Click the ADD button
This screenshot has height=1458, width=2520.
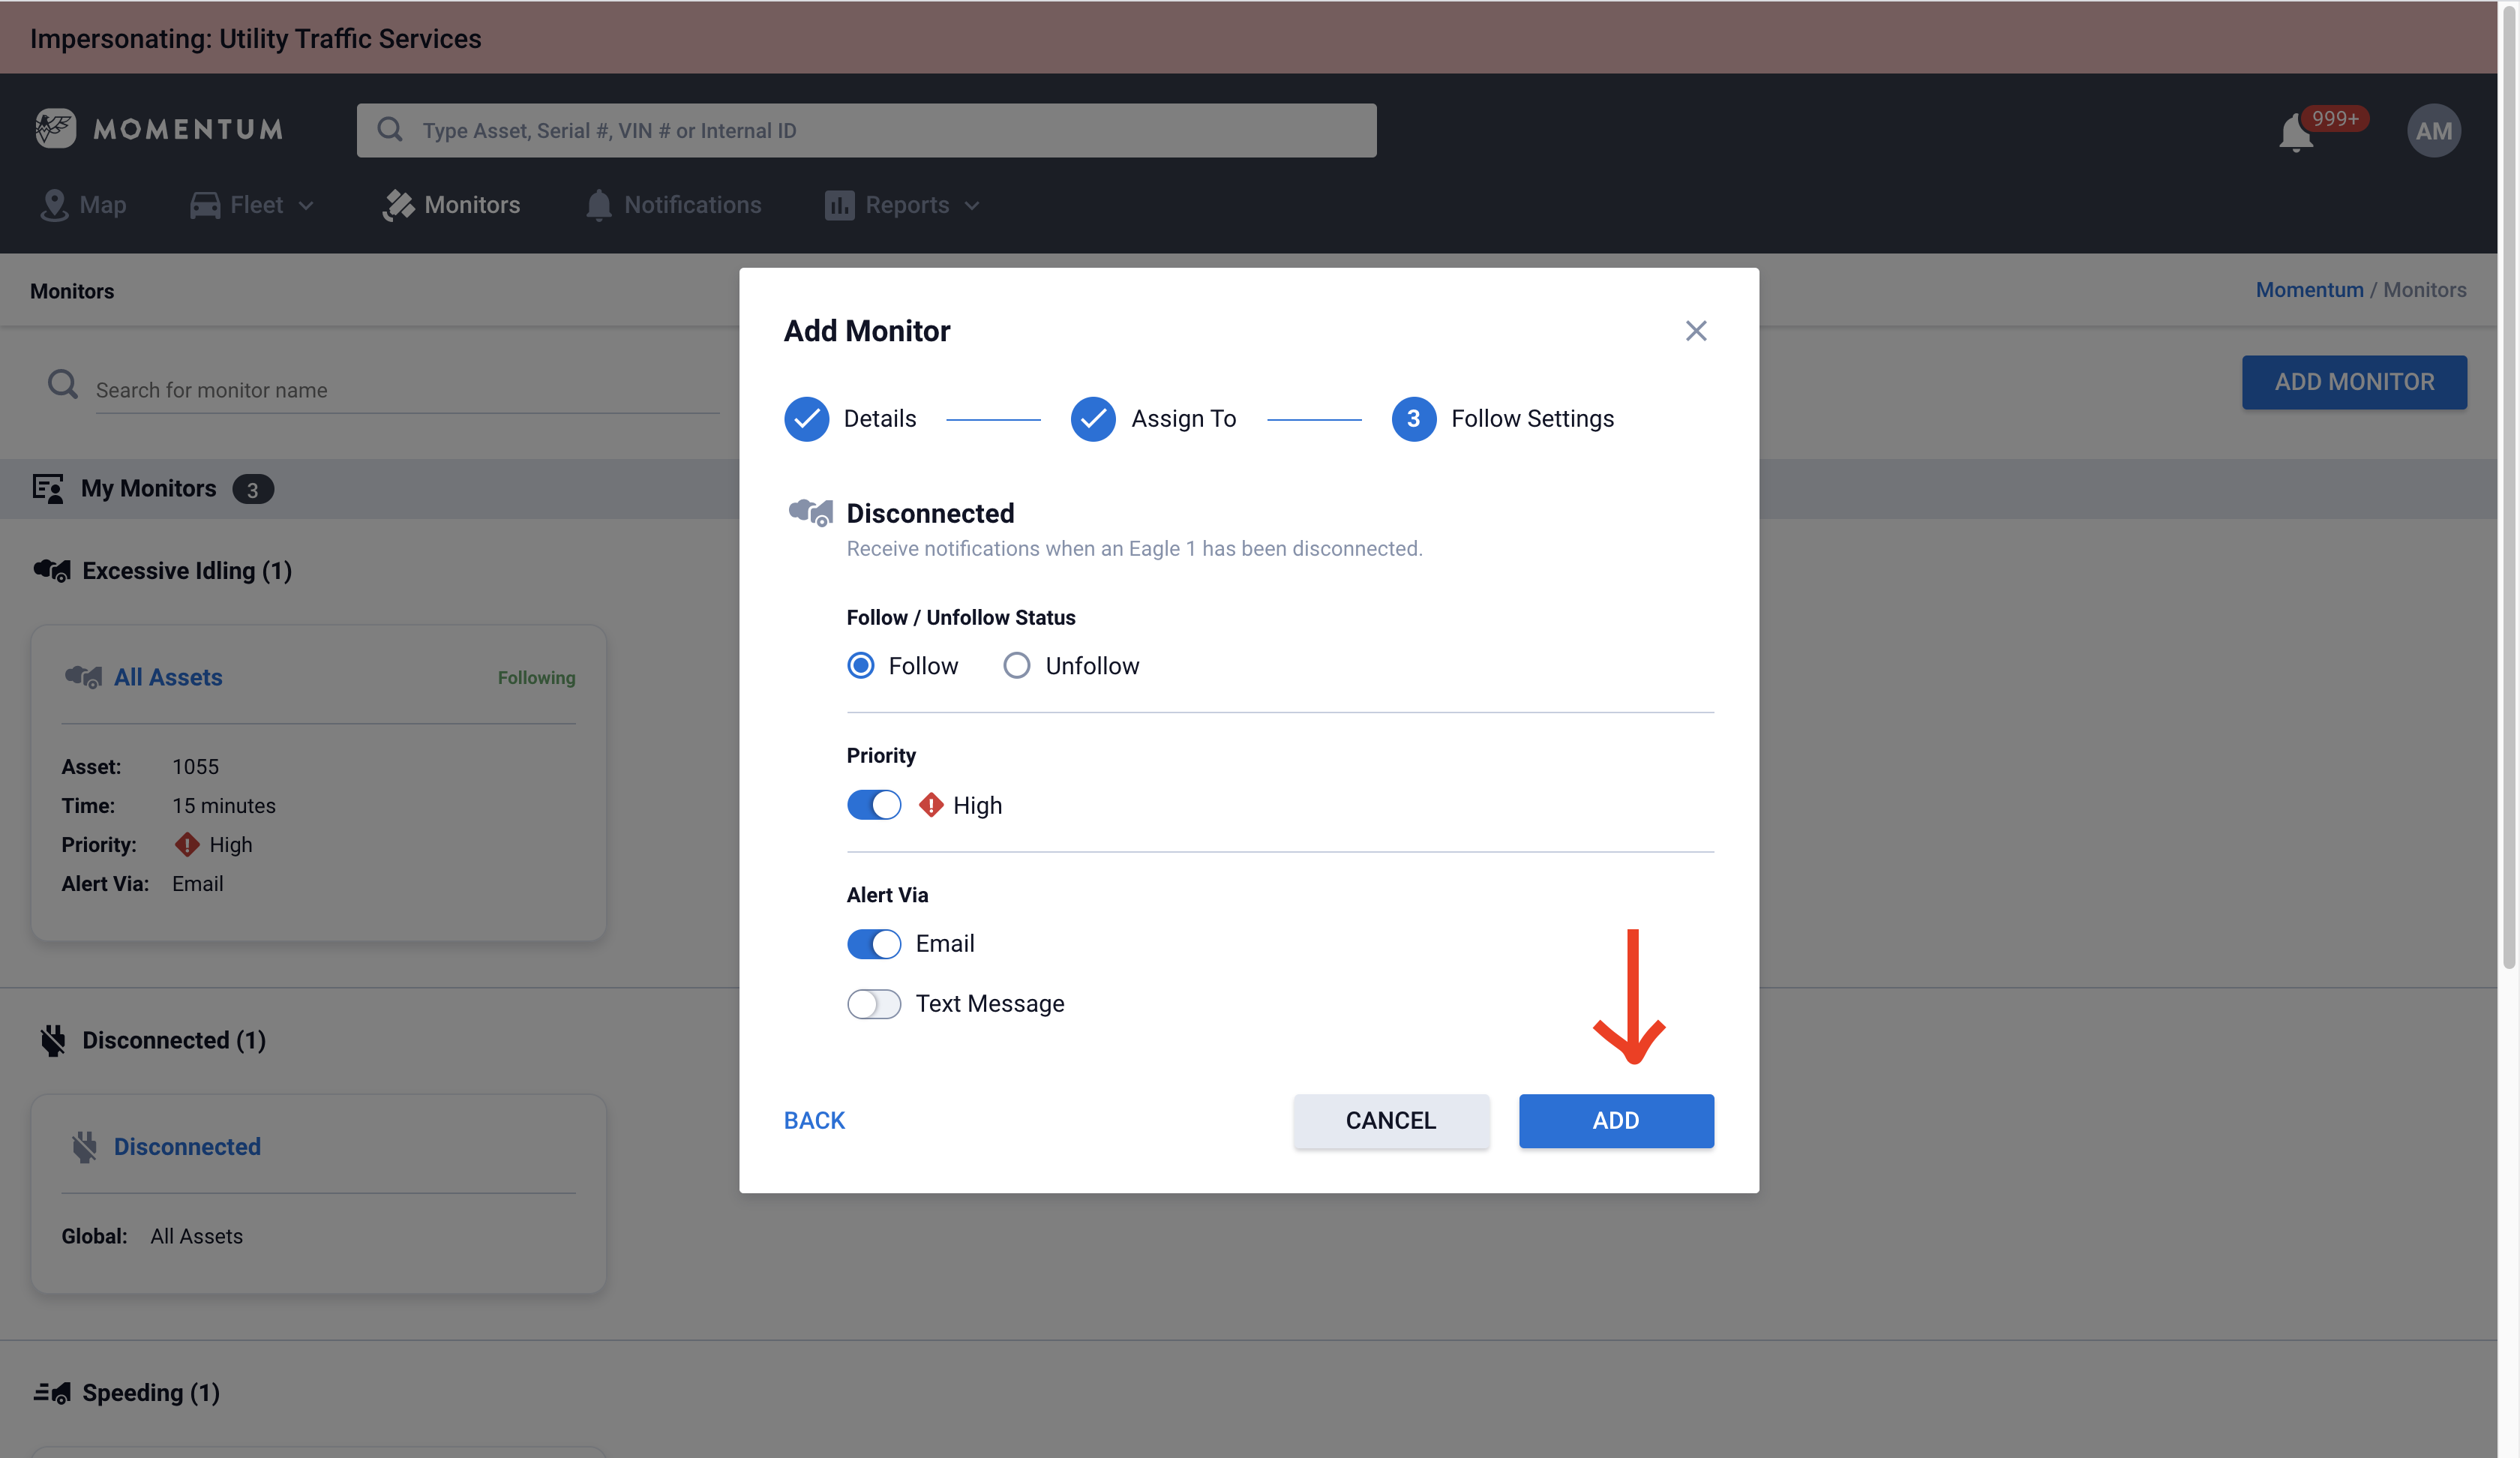pos(1615,1120)
